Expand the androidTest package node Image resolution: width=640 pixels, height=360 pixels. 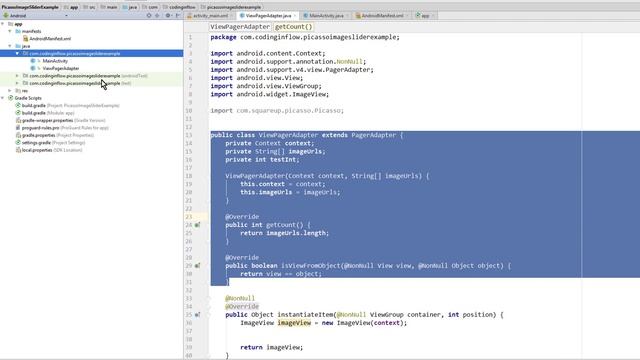click(17, 76)
